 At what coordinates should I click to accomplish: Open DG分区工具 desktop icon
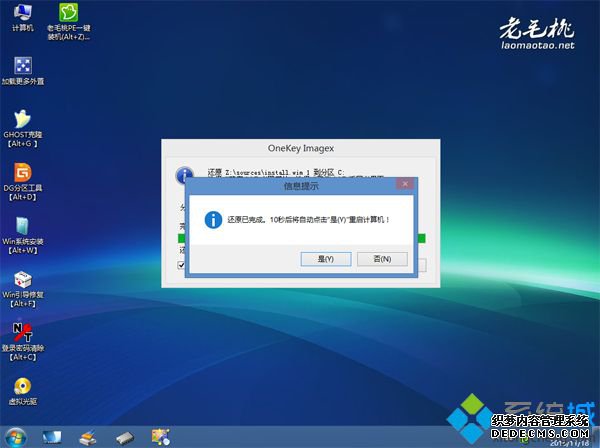coord(23,182)
